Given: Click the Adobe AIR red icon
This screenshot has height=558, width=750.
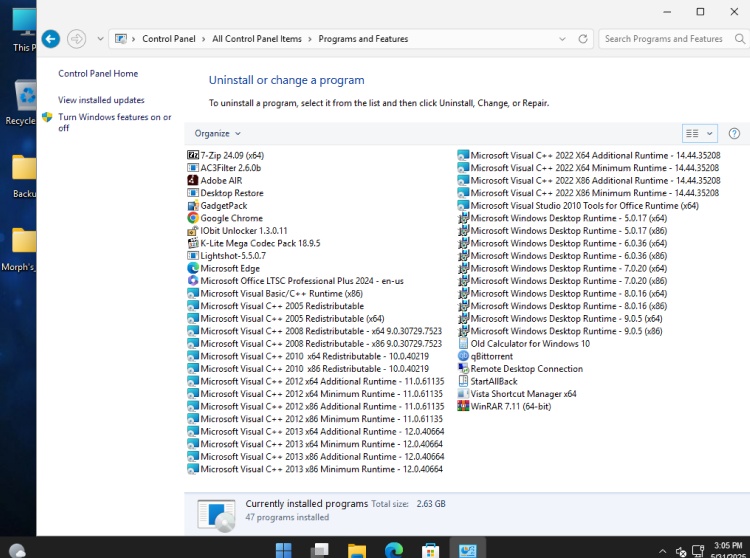Looking at the screenshot, I should [193, 180].
